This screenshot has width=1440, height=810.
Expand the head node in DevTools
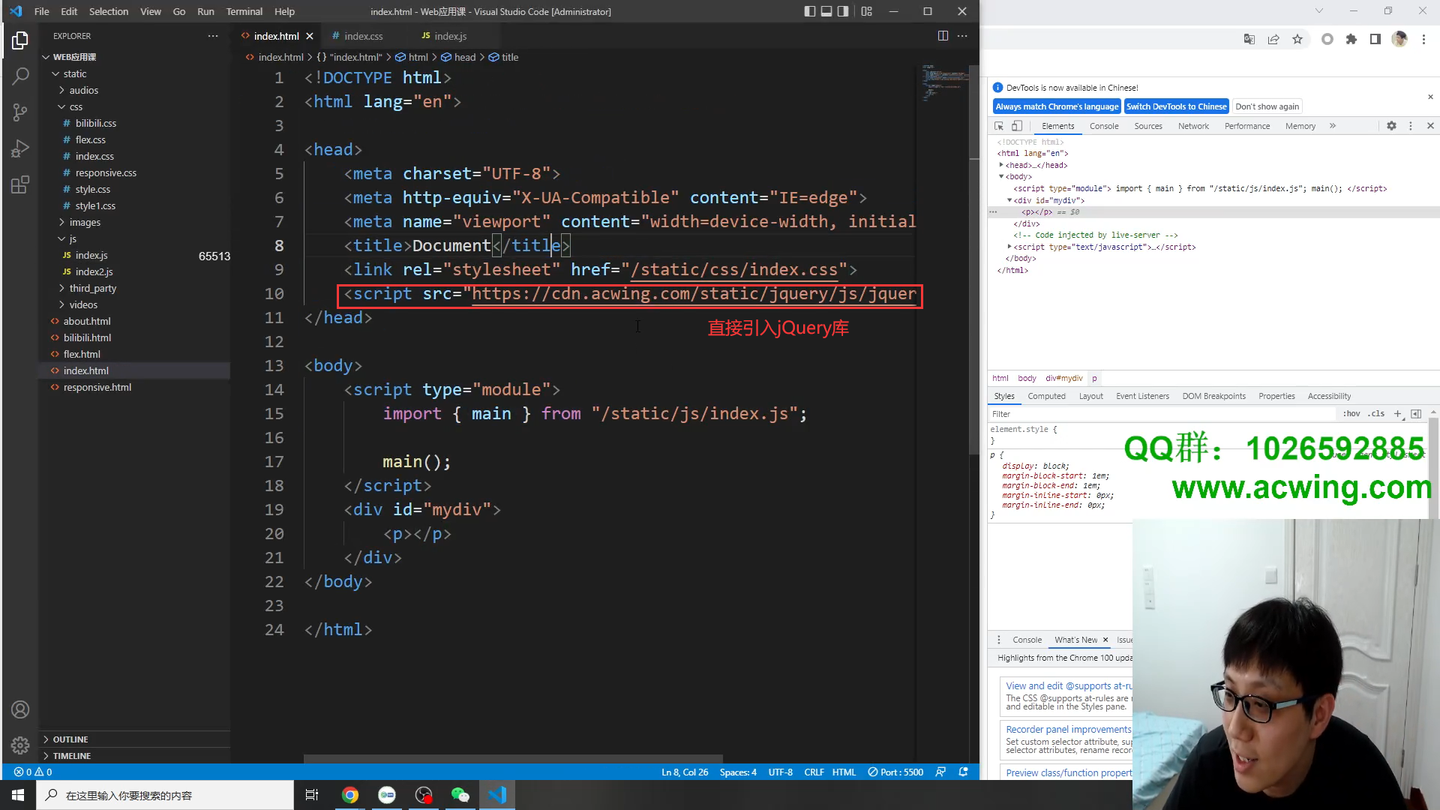click(1001, 165)
